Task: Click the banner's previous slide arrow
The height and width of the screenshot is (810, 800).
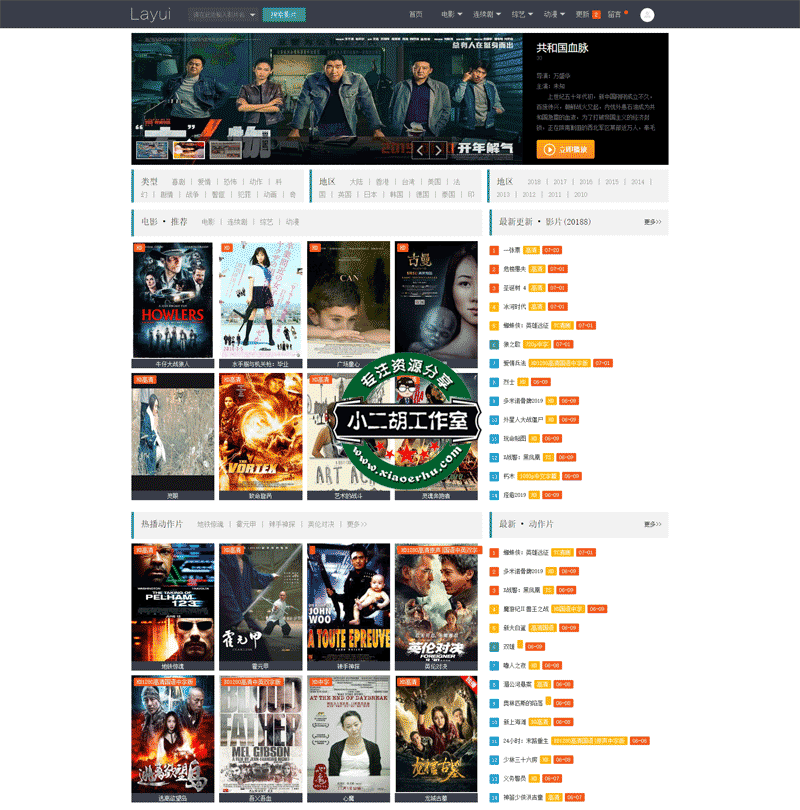Action: (x=421, y=151)
